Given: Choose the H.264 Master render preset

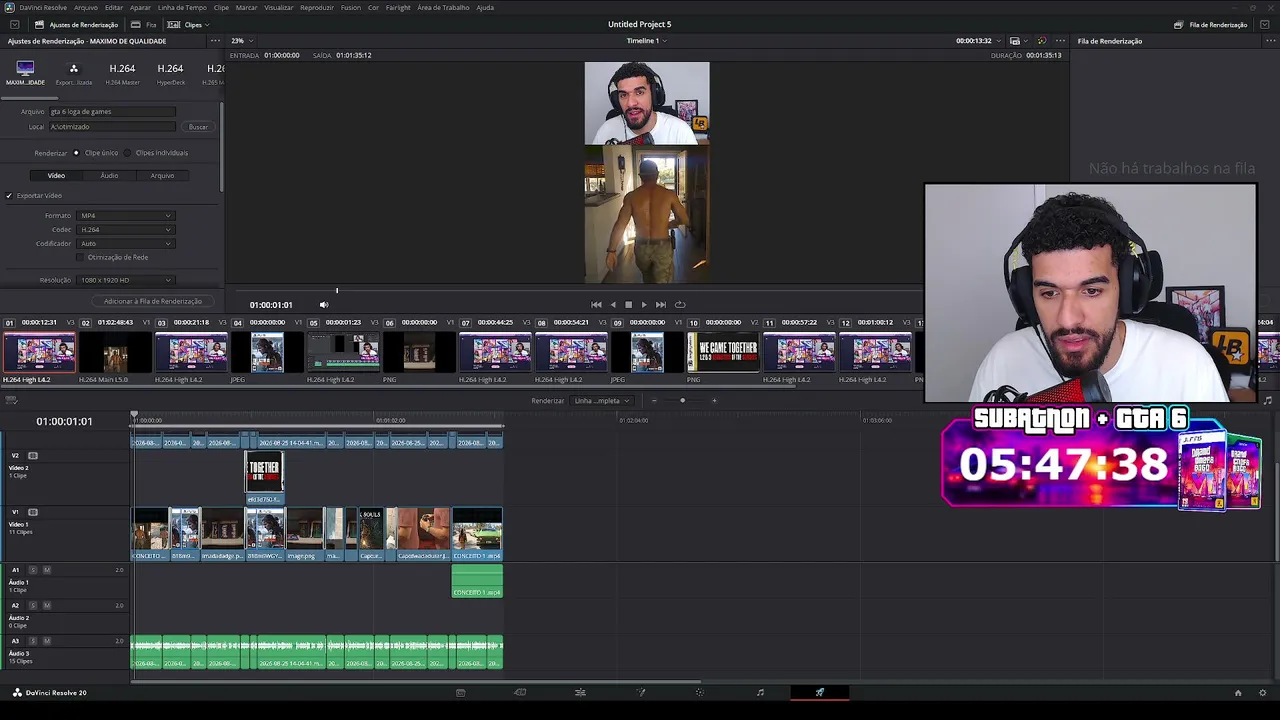Looking at the screenshot, I should 122,72.
